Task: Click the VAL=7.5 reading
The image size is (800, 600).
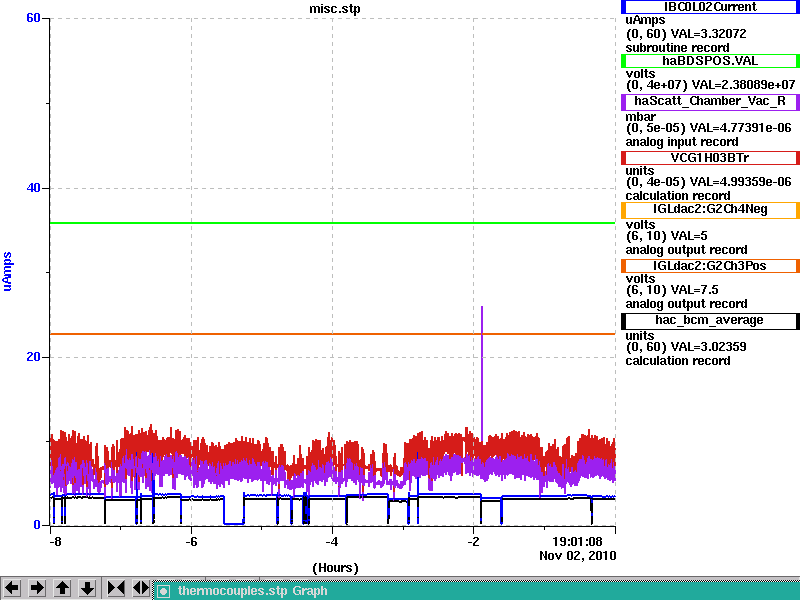Action: [x=694, y=290]
